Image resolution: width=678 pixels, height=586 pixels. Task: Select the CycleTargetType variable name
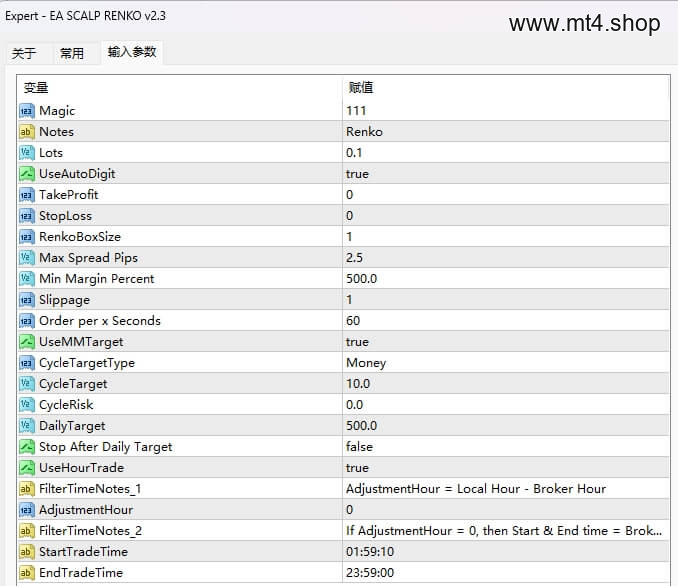click(87, 363)
